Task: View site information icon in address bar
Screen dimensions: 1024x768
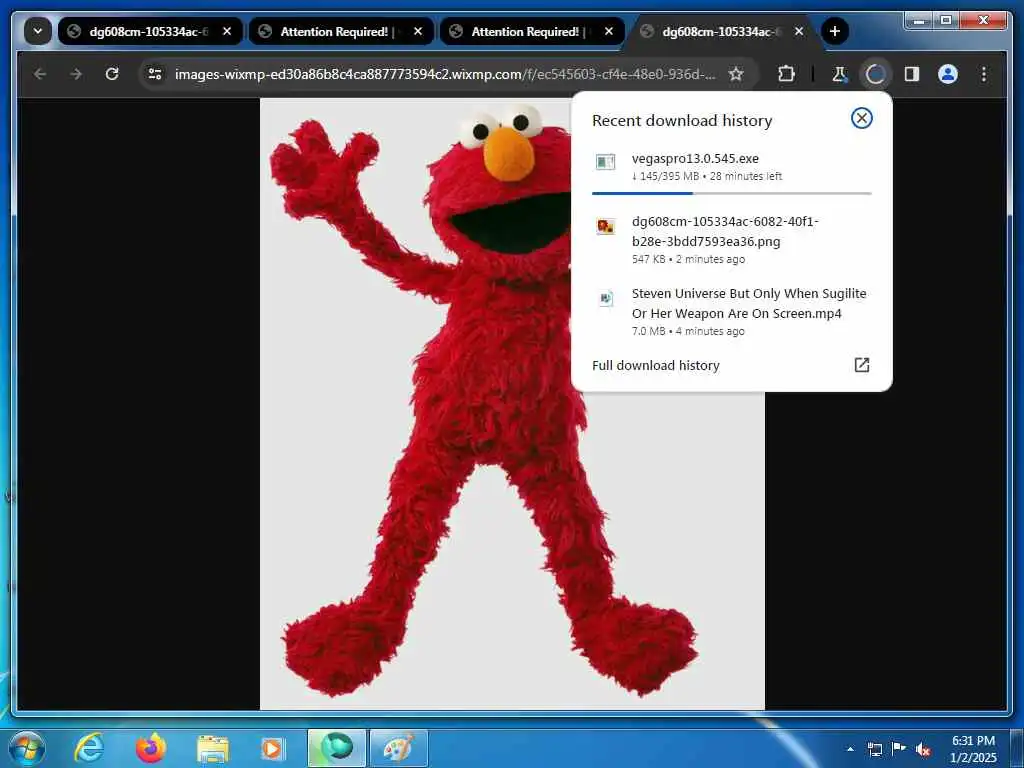Action: 155,74
